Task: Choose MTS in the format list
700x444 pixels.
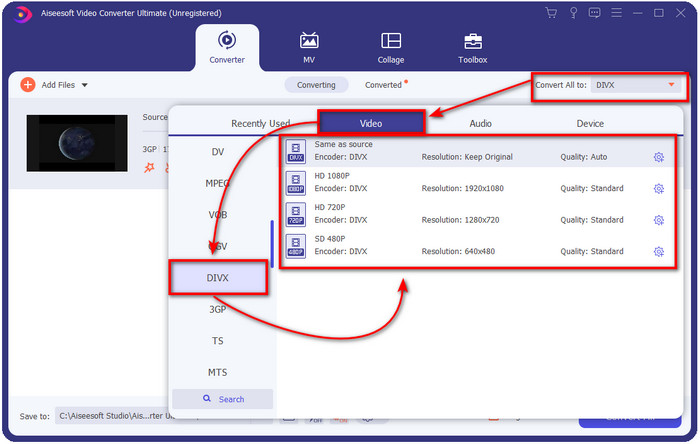Action: tap(218, 372)
